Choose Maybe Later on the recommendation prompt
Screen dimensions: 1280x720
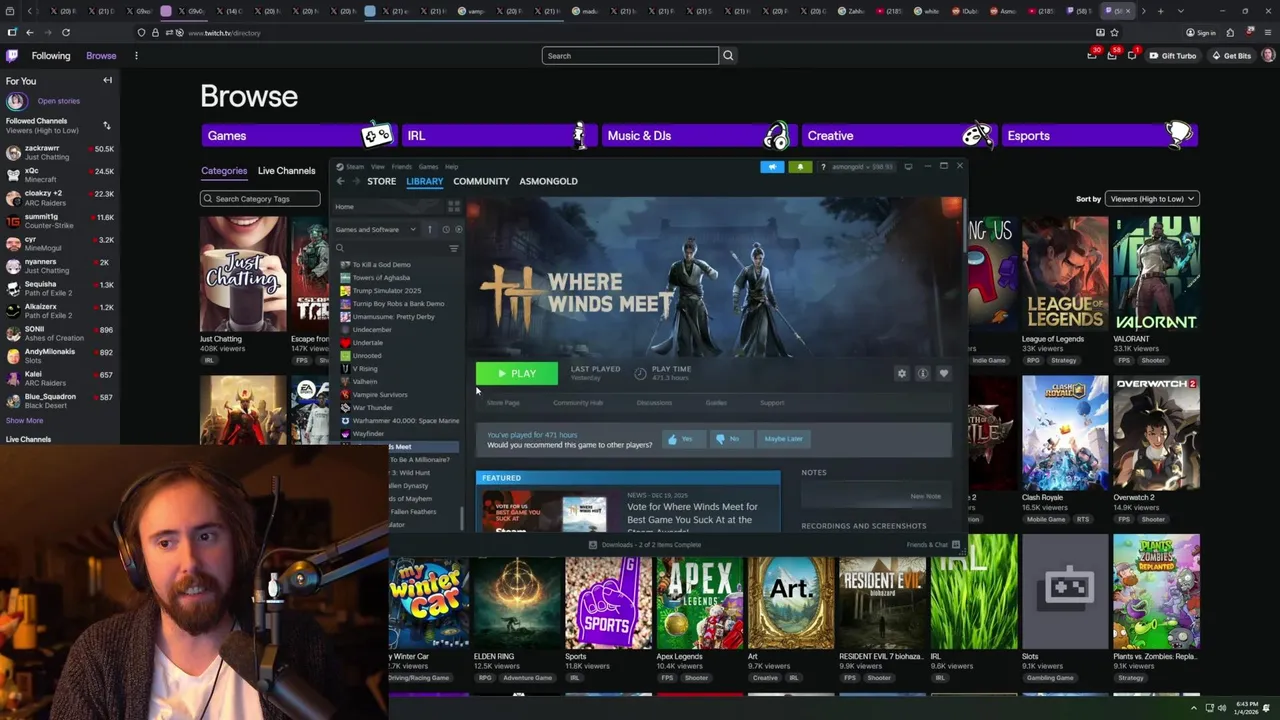click(783, 439)
